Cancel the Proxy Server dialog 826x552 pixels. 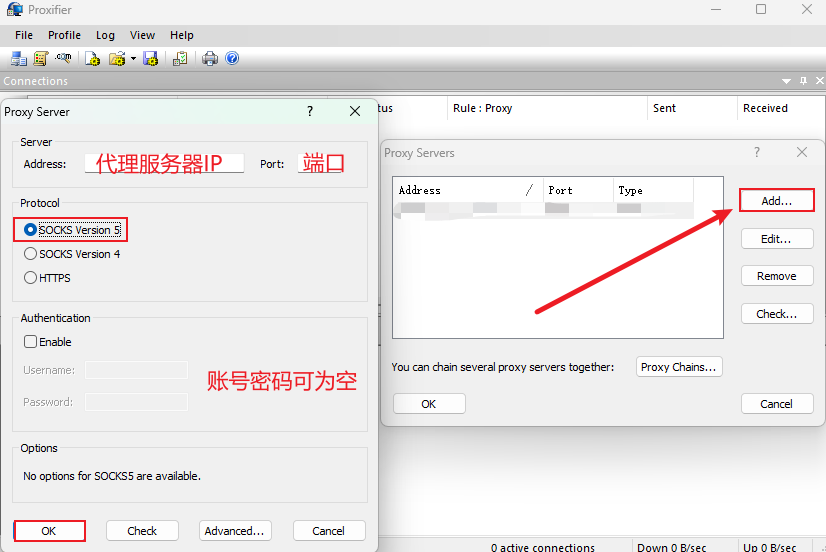(329, 531)
